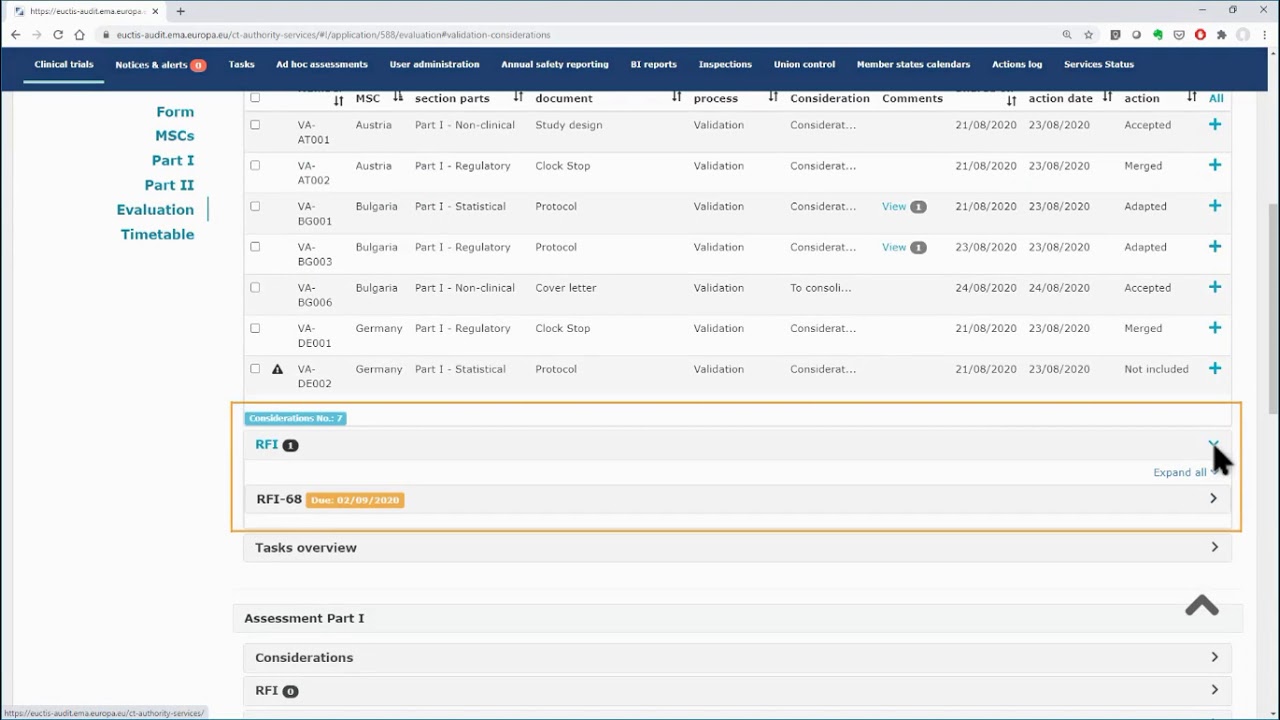Viewport: 1280px width, 720px height.
Task: Select checkbox for VA-BG003
Action: coord(255,247)
